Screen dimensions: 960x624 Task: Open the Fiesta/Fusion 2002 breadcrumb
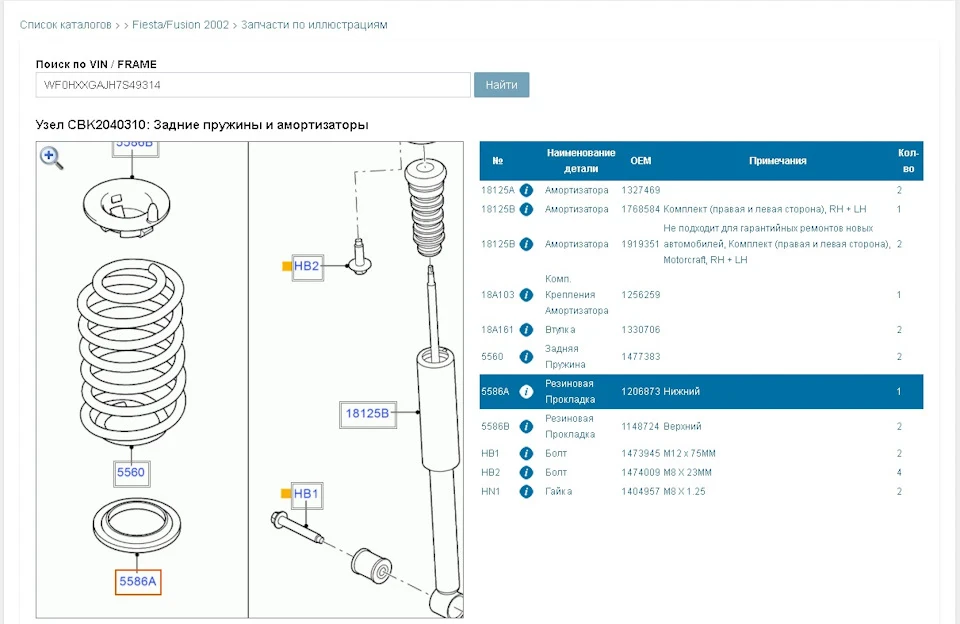coord(181,25)
